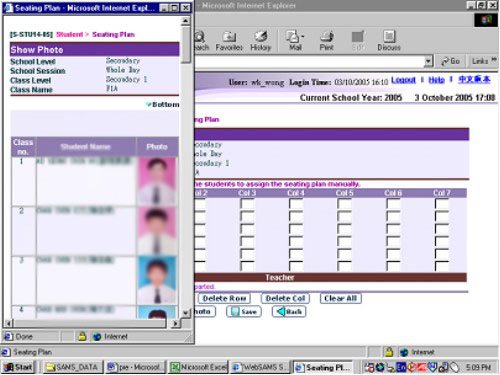The height and width of the screenshot is (375, 500).
Task: Click first seat box in Col 3
Action: click(247, 204)
